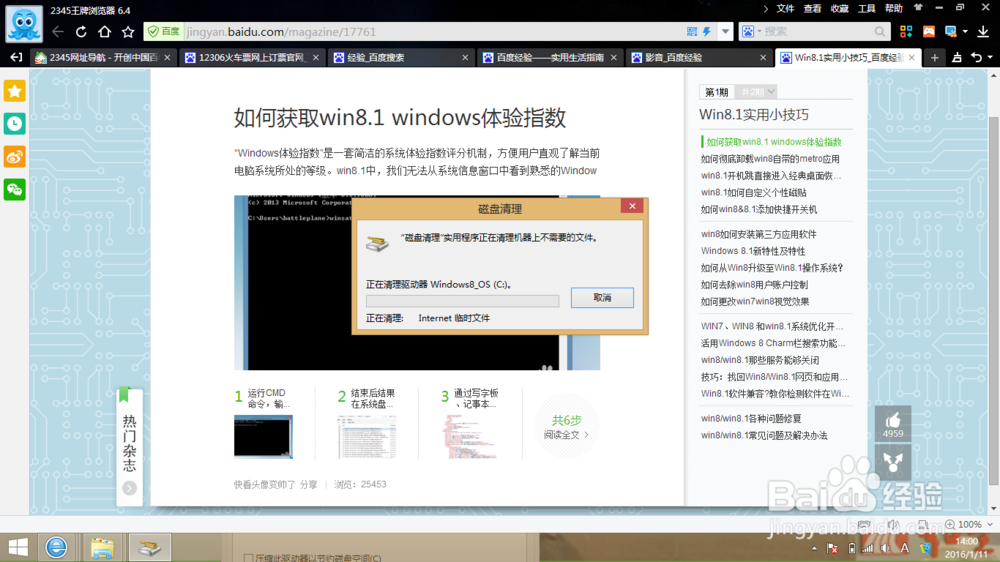1000x562 pixels.
Task: Close the 磁盘清理 dialog
Action: pyautogui.click(x=632, y=206)
